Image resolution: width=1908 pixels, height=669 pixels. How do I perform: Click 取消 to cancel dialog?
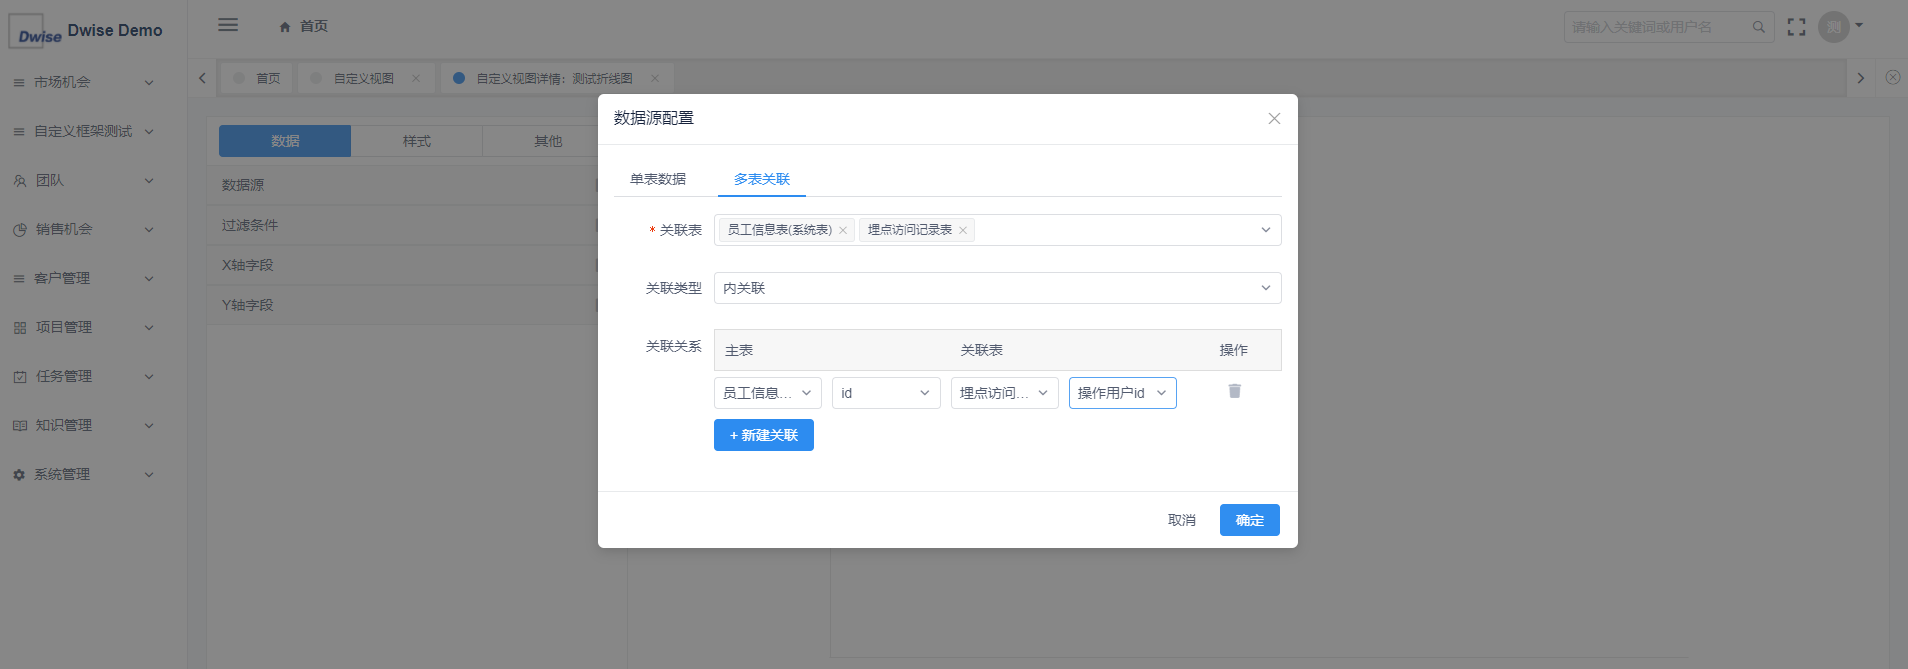point(1182,520)
